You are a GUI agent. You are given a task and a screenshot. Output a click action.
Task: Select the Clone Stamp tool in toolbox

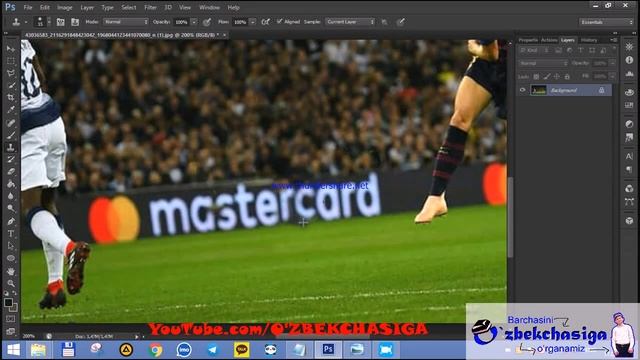[x=11, y=147]
